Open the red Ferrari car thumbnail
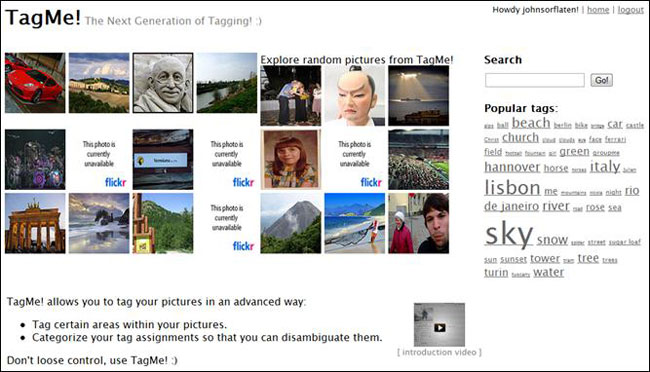Image resolution: width=650 pixels, height=372 pixels. pos(35,83)
